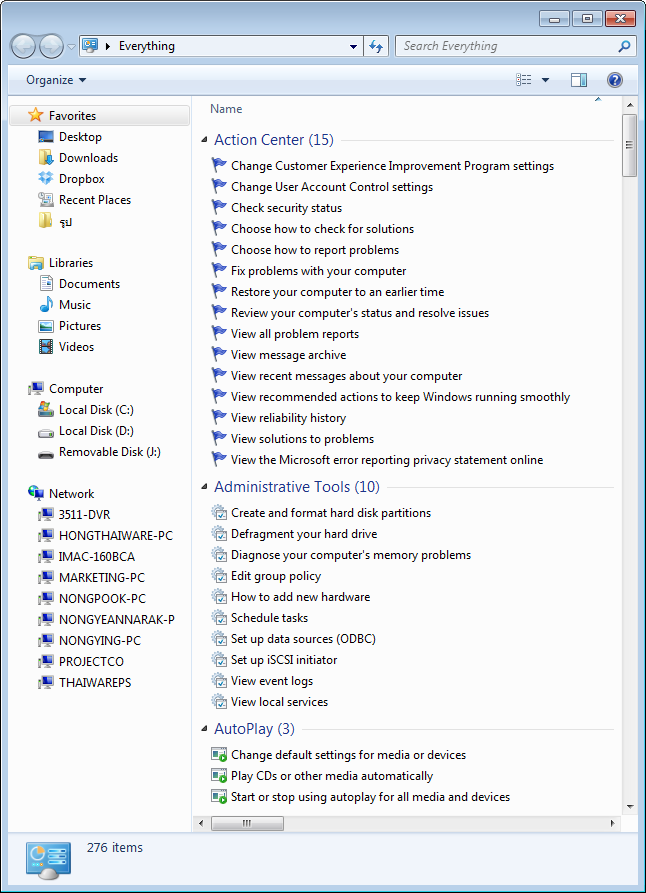
Task: Open Fix problems with your computer
Action: tap(318, 271)
